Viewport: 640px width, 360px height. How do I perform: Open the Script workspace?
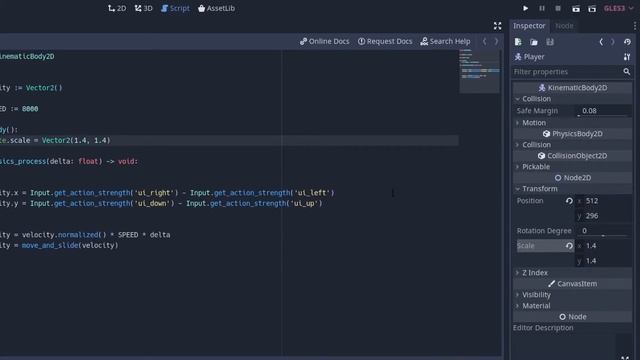point(176,8)
